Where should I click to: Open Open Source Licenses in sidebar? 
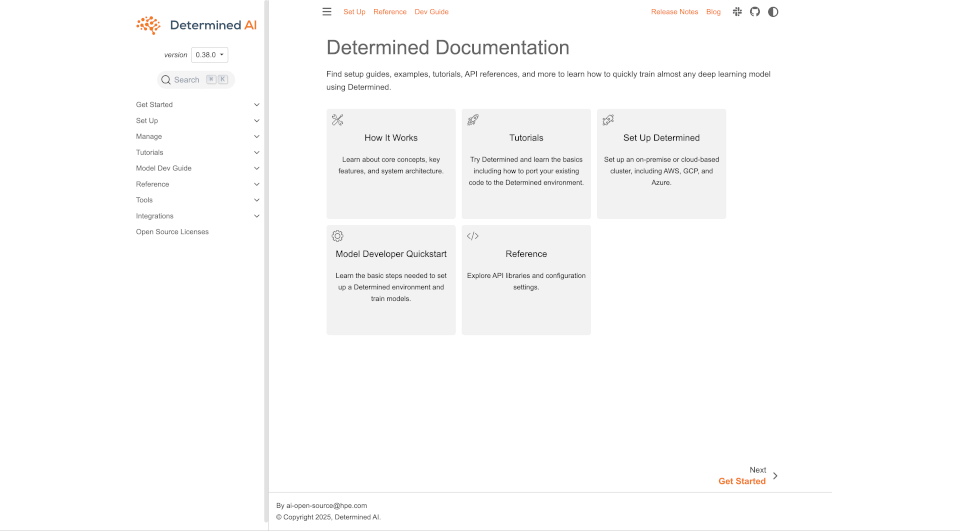[x=172, y=232]
